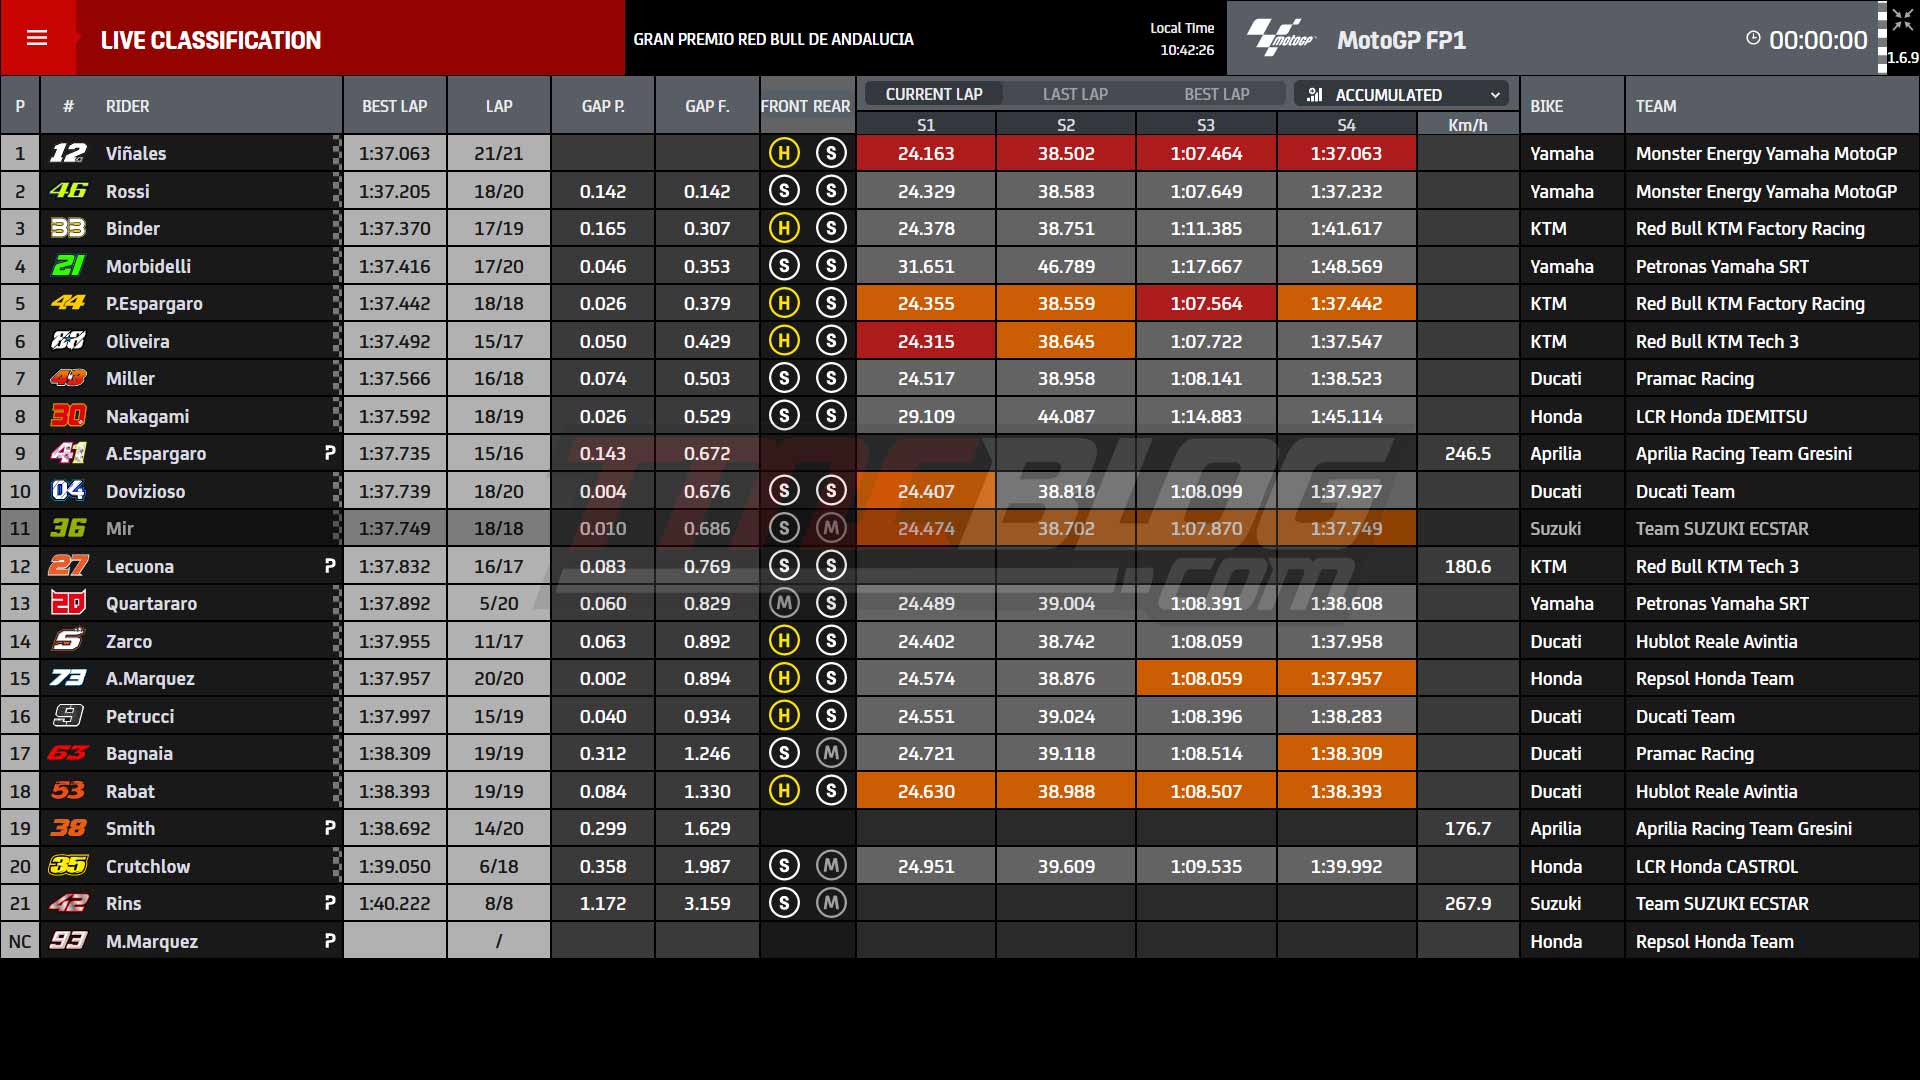Image resolution: width=1920 pixels, height=1080 pixels.
Task: Sort by the P position column header
Action: [x=20, y=106]
